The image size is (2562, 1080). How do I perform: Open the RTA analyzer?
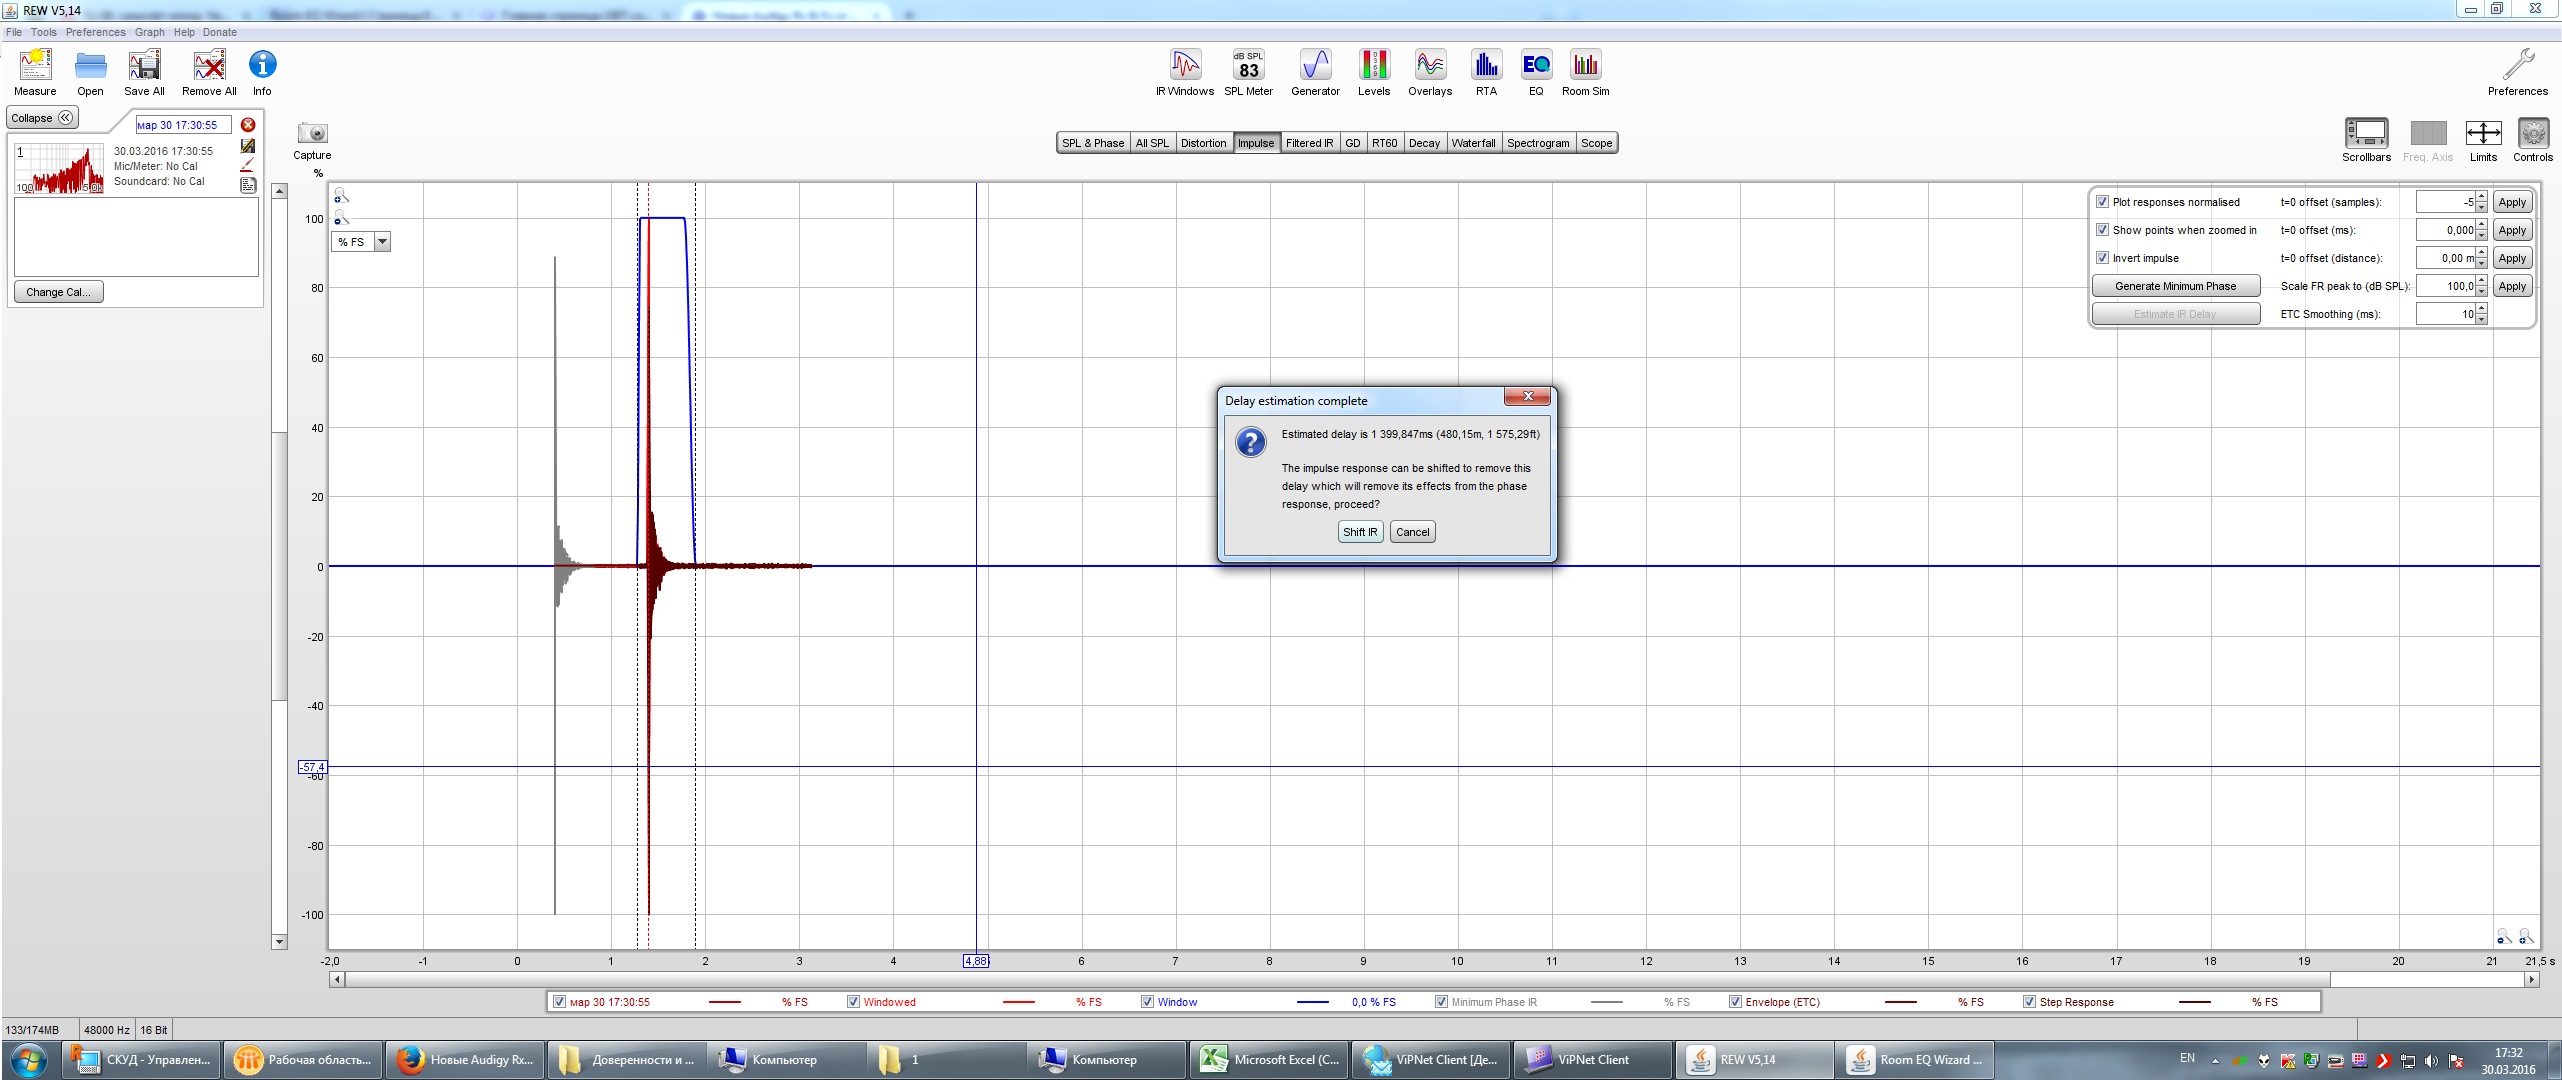click(1486, 66)
